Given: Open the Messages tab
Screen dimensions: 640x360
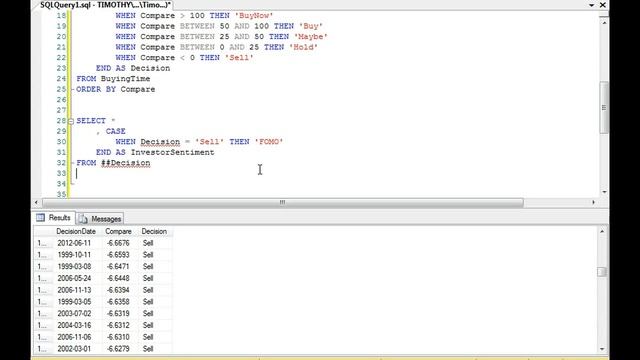Looking at the screenshot, I should [x=100, y=219].
